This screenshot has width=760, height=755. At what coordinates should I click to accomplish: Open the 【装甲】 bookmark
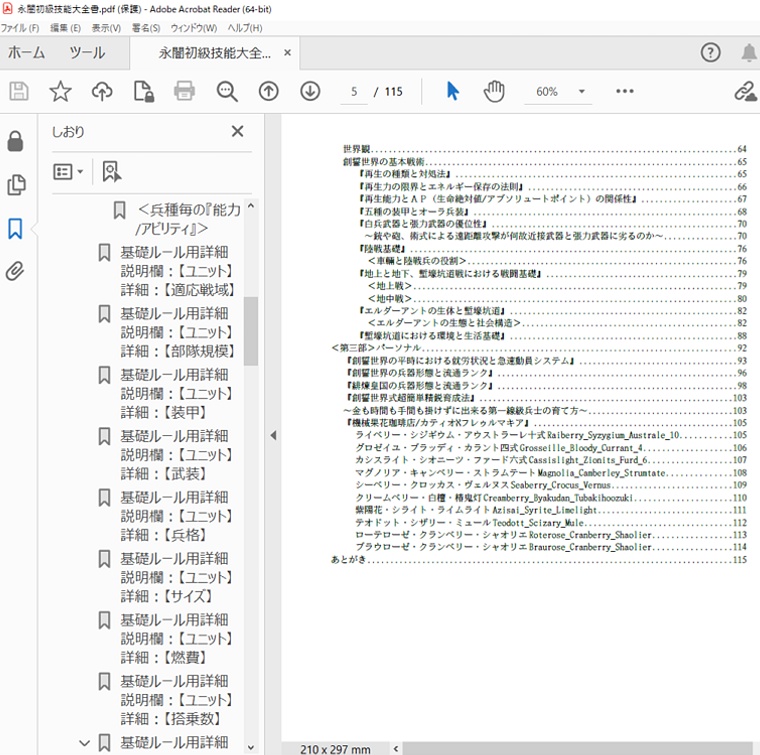(x=176, y=393)
